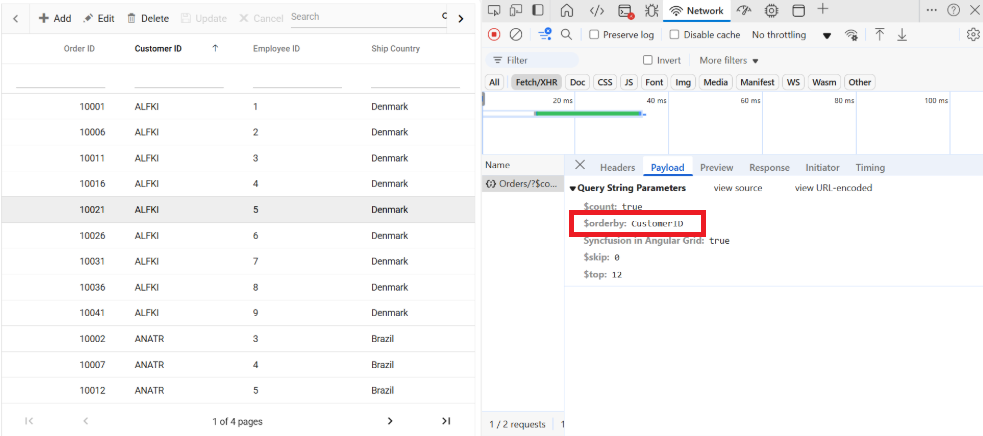Stop recording network log red button
The image size is (983, 436).
495,35
